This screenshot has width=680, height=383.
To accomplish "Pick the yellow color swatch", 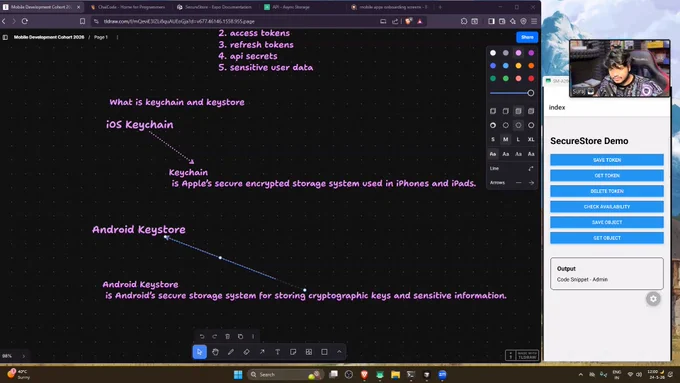I will click(x=518, y=66).
